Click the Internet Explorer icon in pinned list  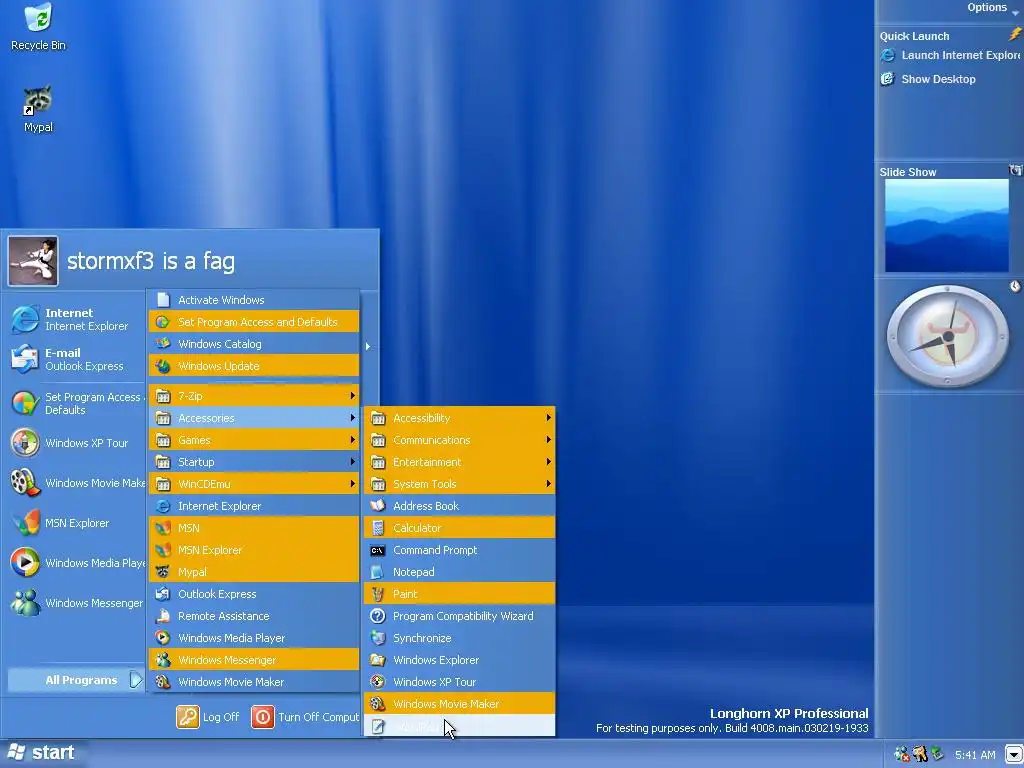point(25,319)
